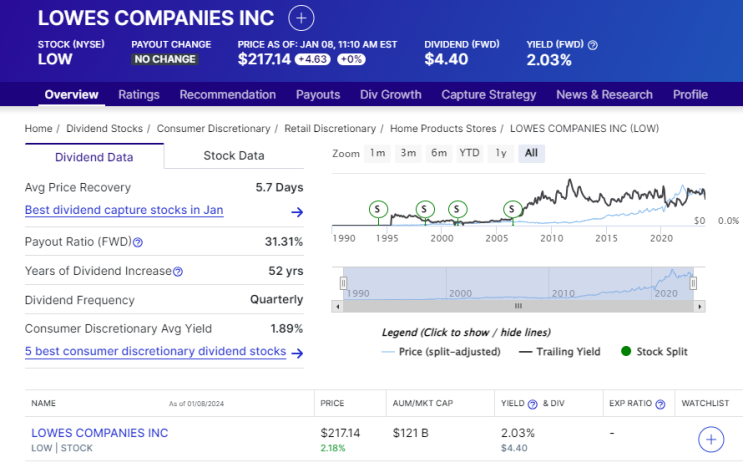
Task: Click the chart navigator right range handle
Action: 693,283
